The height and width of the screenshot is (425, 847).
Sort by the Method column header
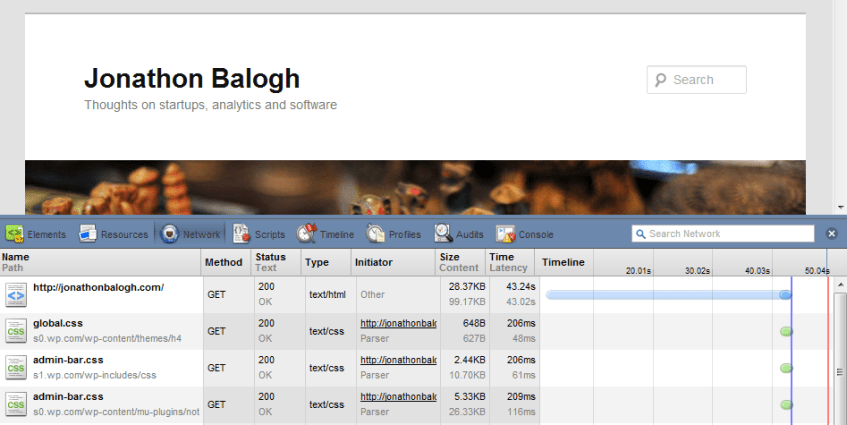point(226,262)
